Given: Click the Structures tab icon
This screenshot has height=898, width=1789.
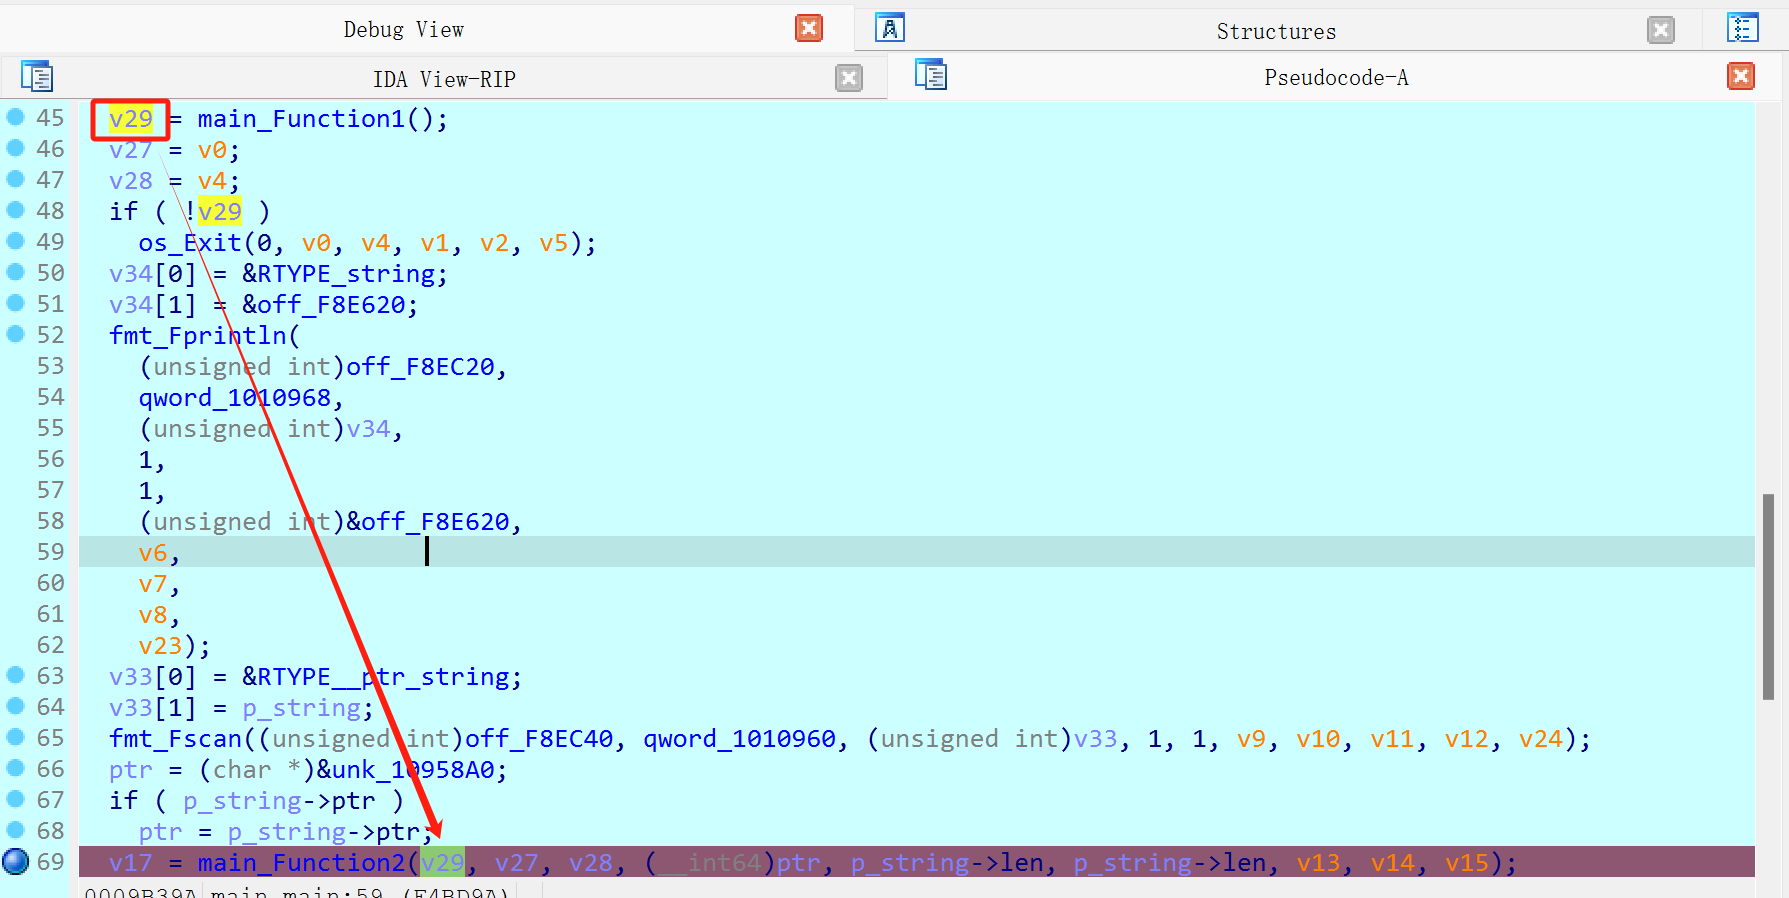Looking at the screenshot, I should (889, 28).
